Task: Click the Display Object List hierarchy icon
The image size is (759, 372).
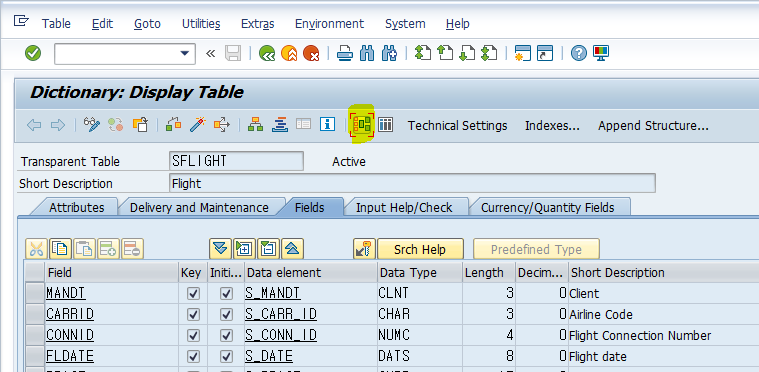Action: click(x=256, y=125)
